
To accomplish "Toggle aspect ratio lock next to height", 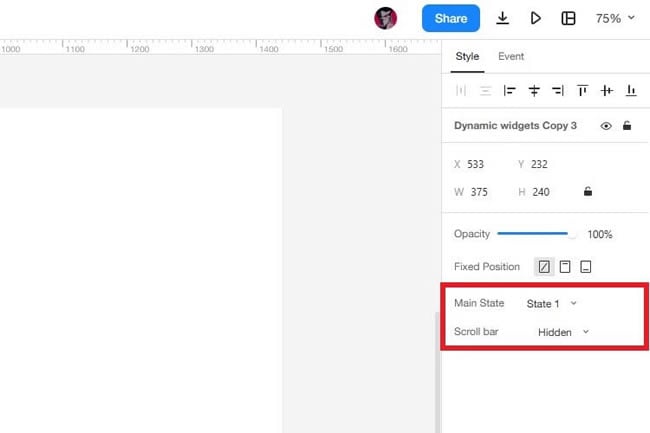I will pos(588,191).
